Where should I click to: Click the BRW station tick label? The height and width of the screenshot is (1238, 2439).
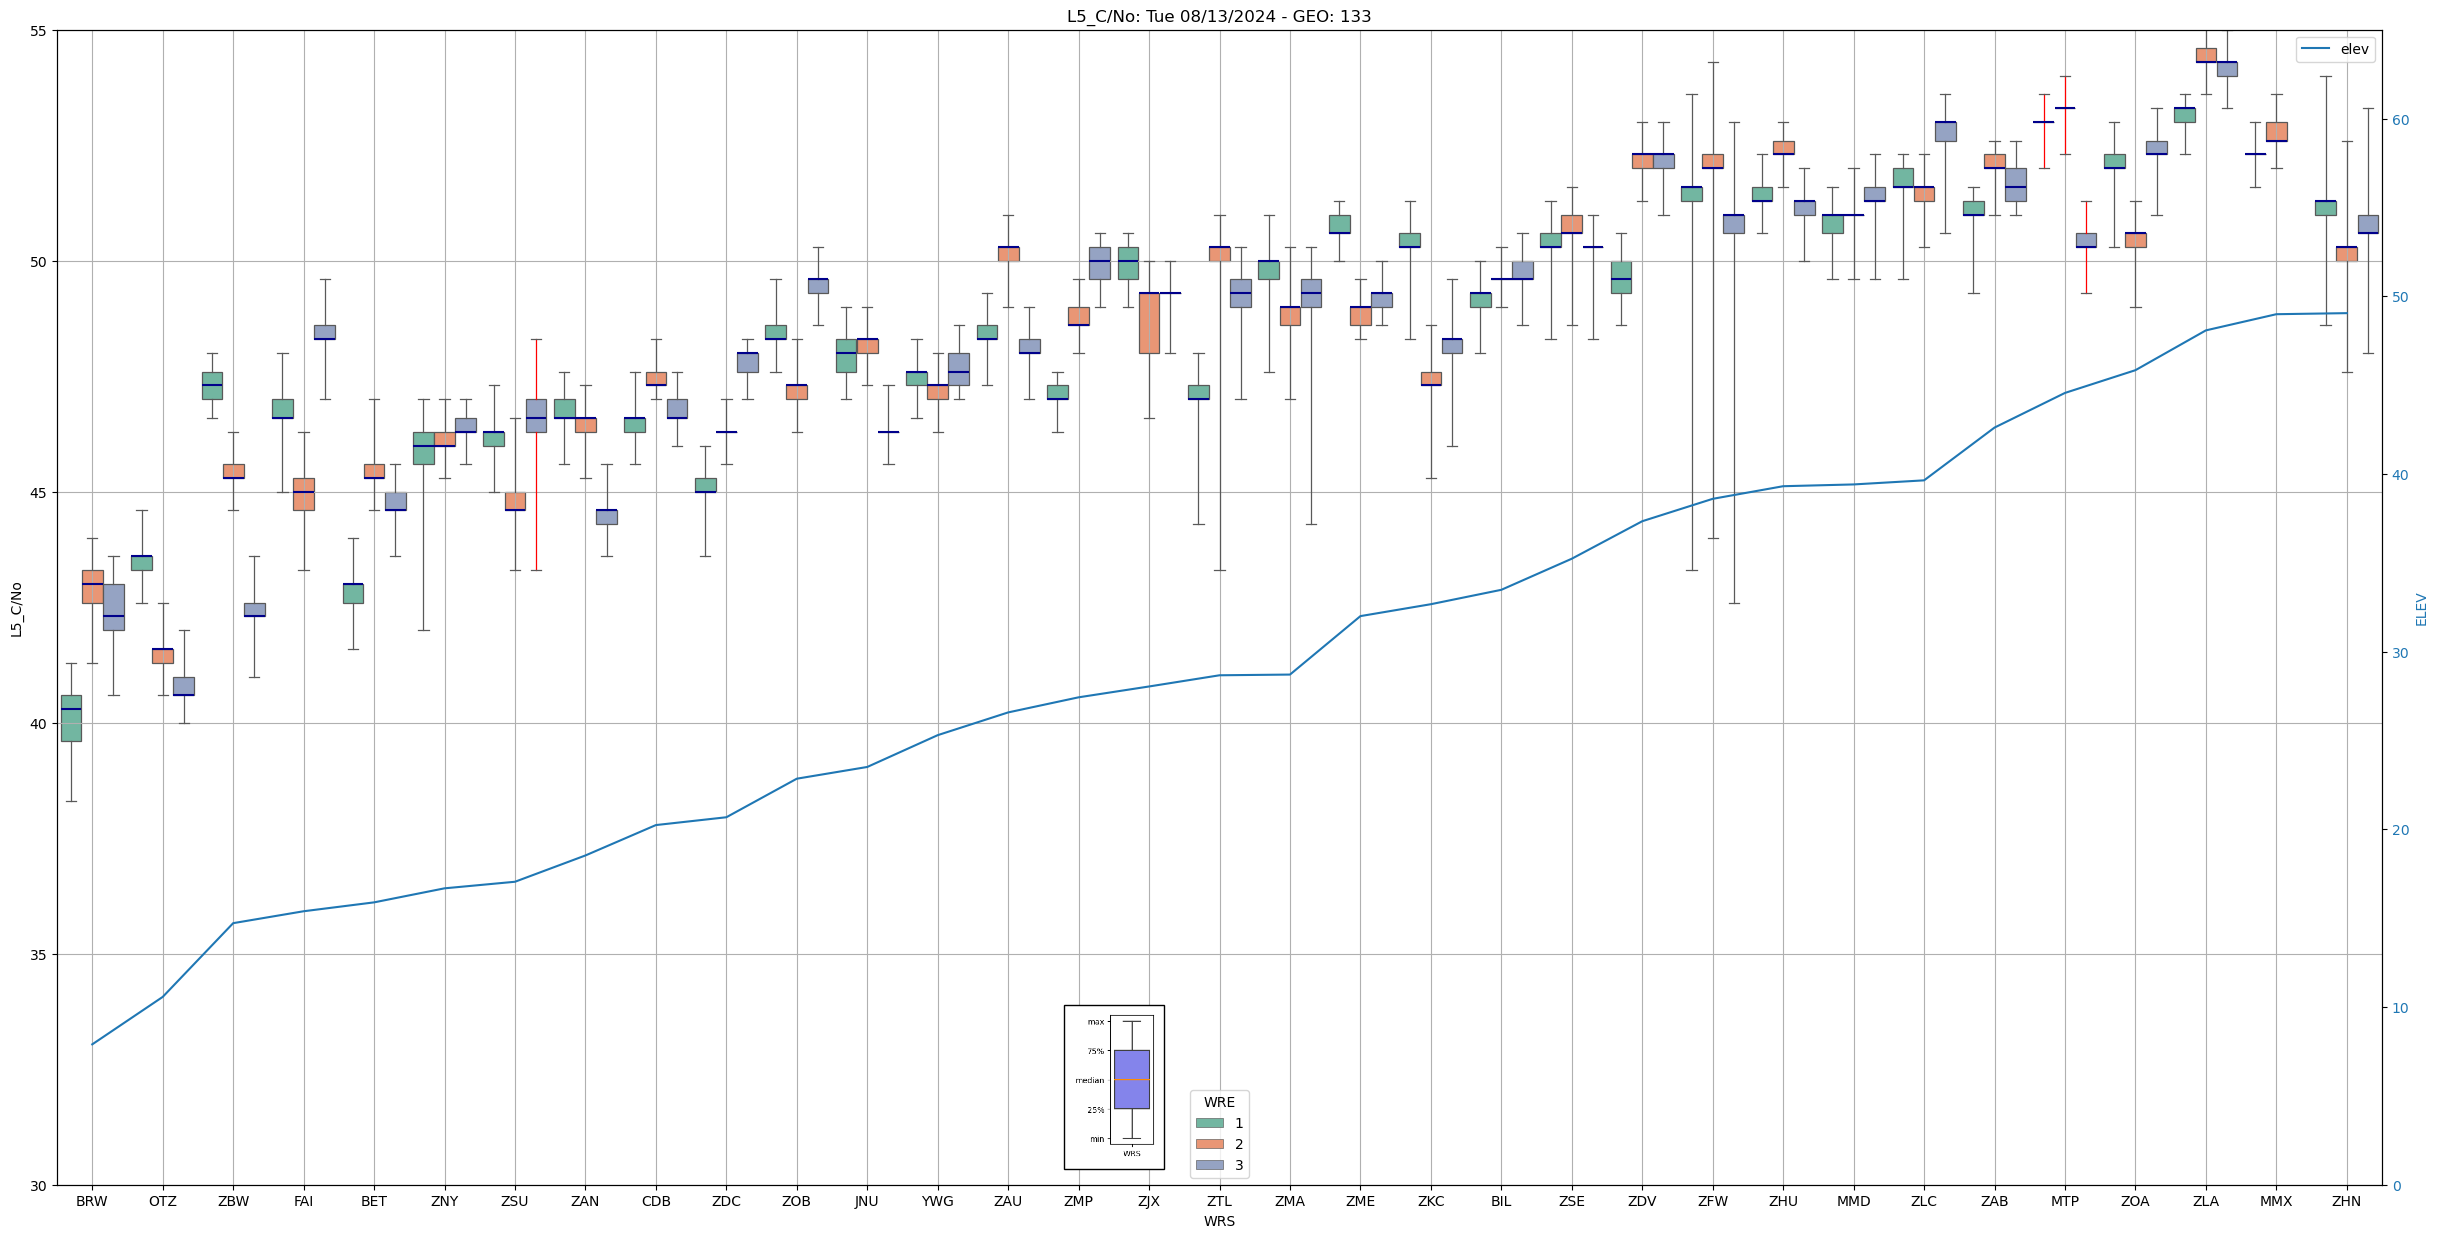92,1201
